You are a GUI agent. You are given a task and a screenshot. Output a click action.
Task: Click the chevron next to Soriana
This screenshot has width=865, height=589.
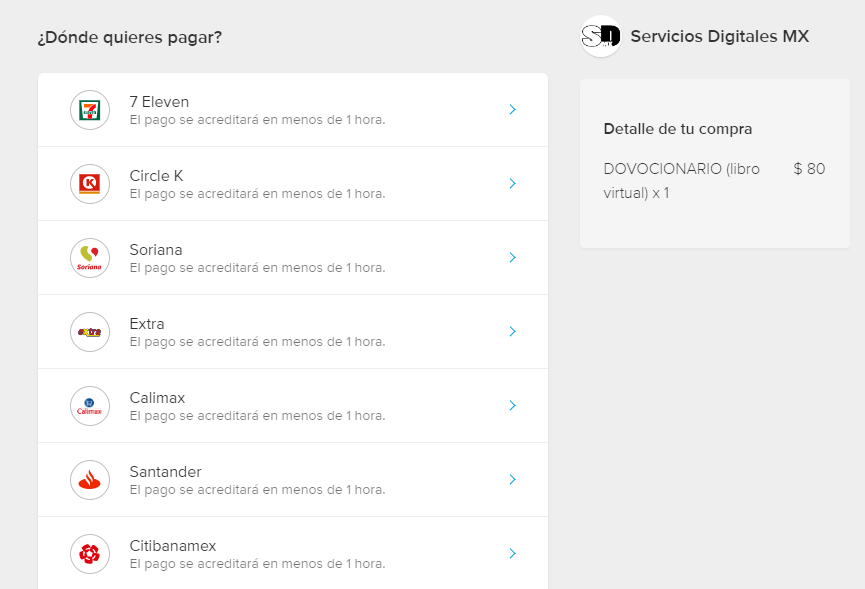click(512, 258)
